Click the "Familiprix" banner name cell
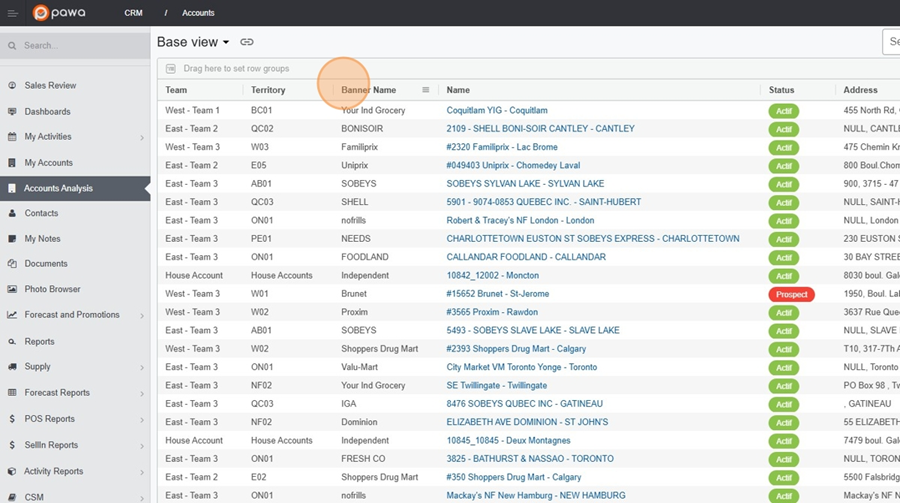Screen dimensions: 900x503 point(359,147)
